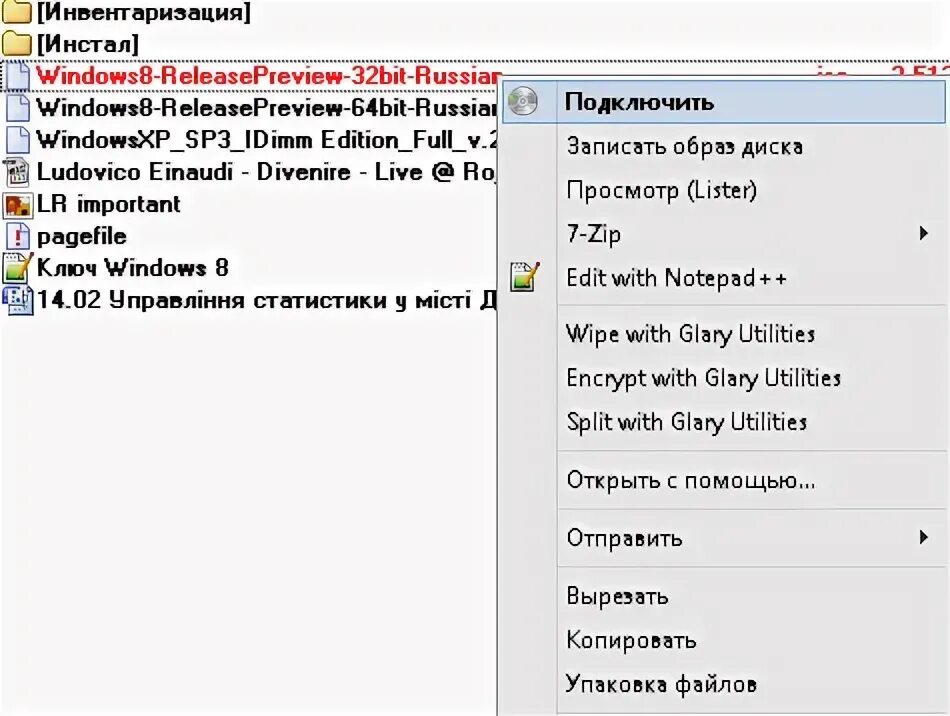Select Edit with Notepad++
This screenshot has width=950, height=716.
click(724, 278)
